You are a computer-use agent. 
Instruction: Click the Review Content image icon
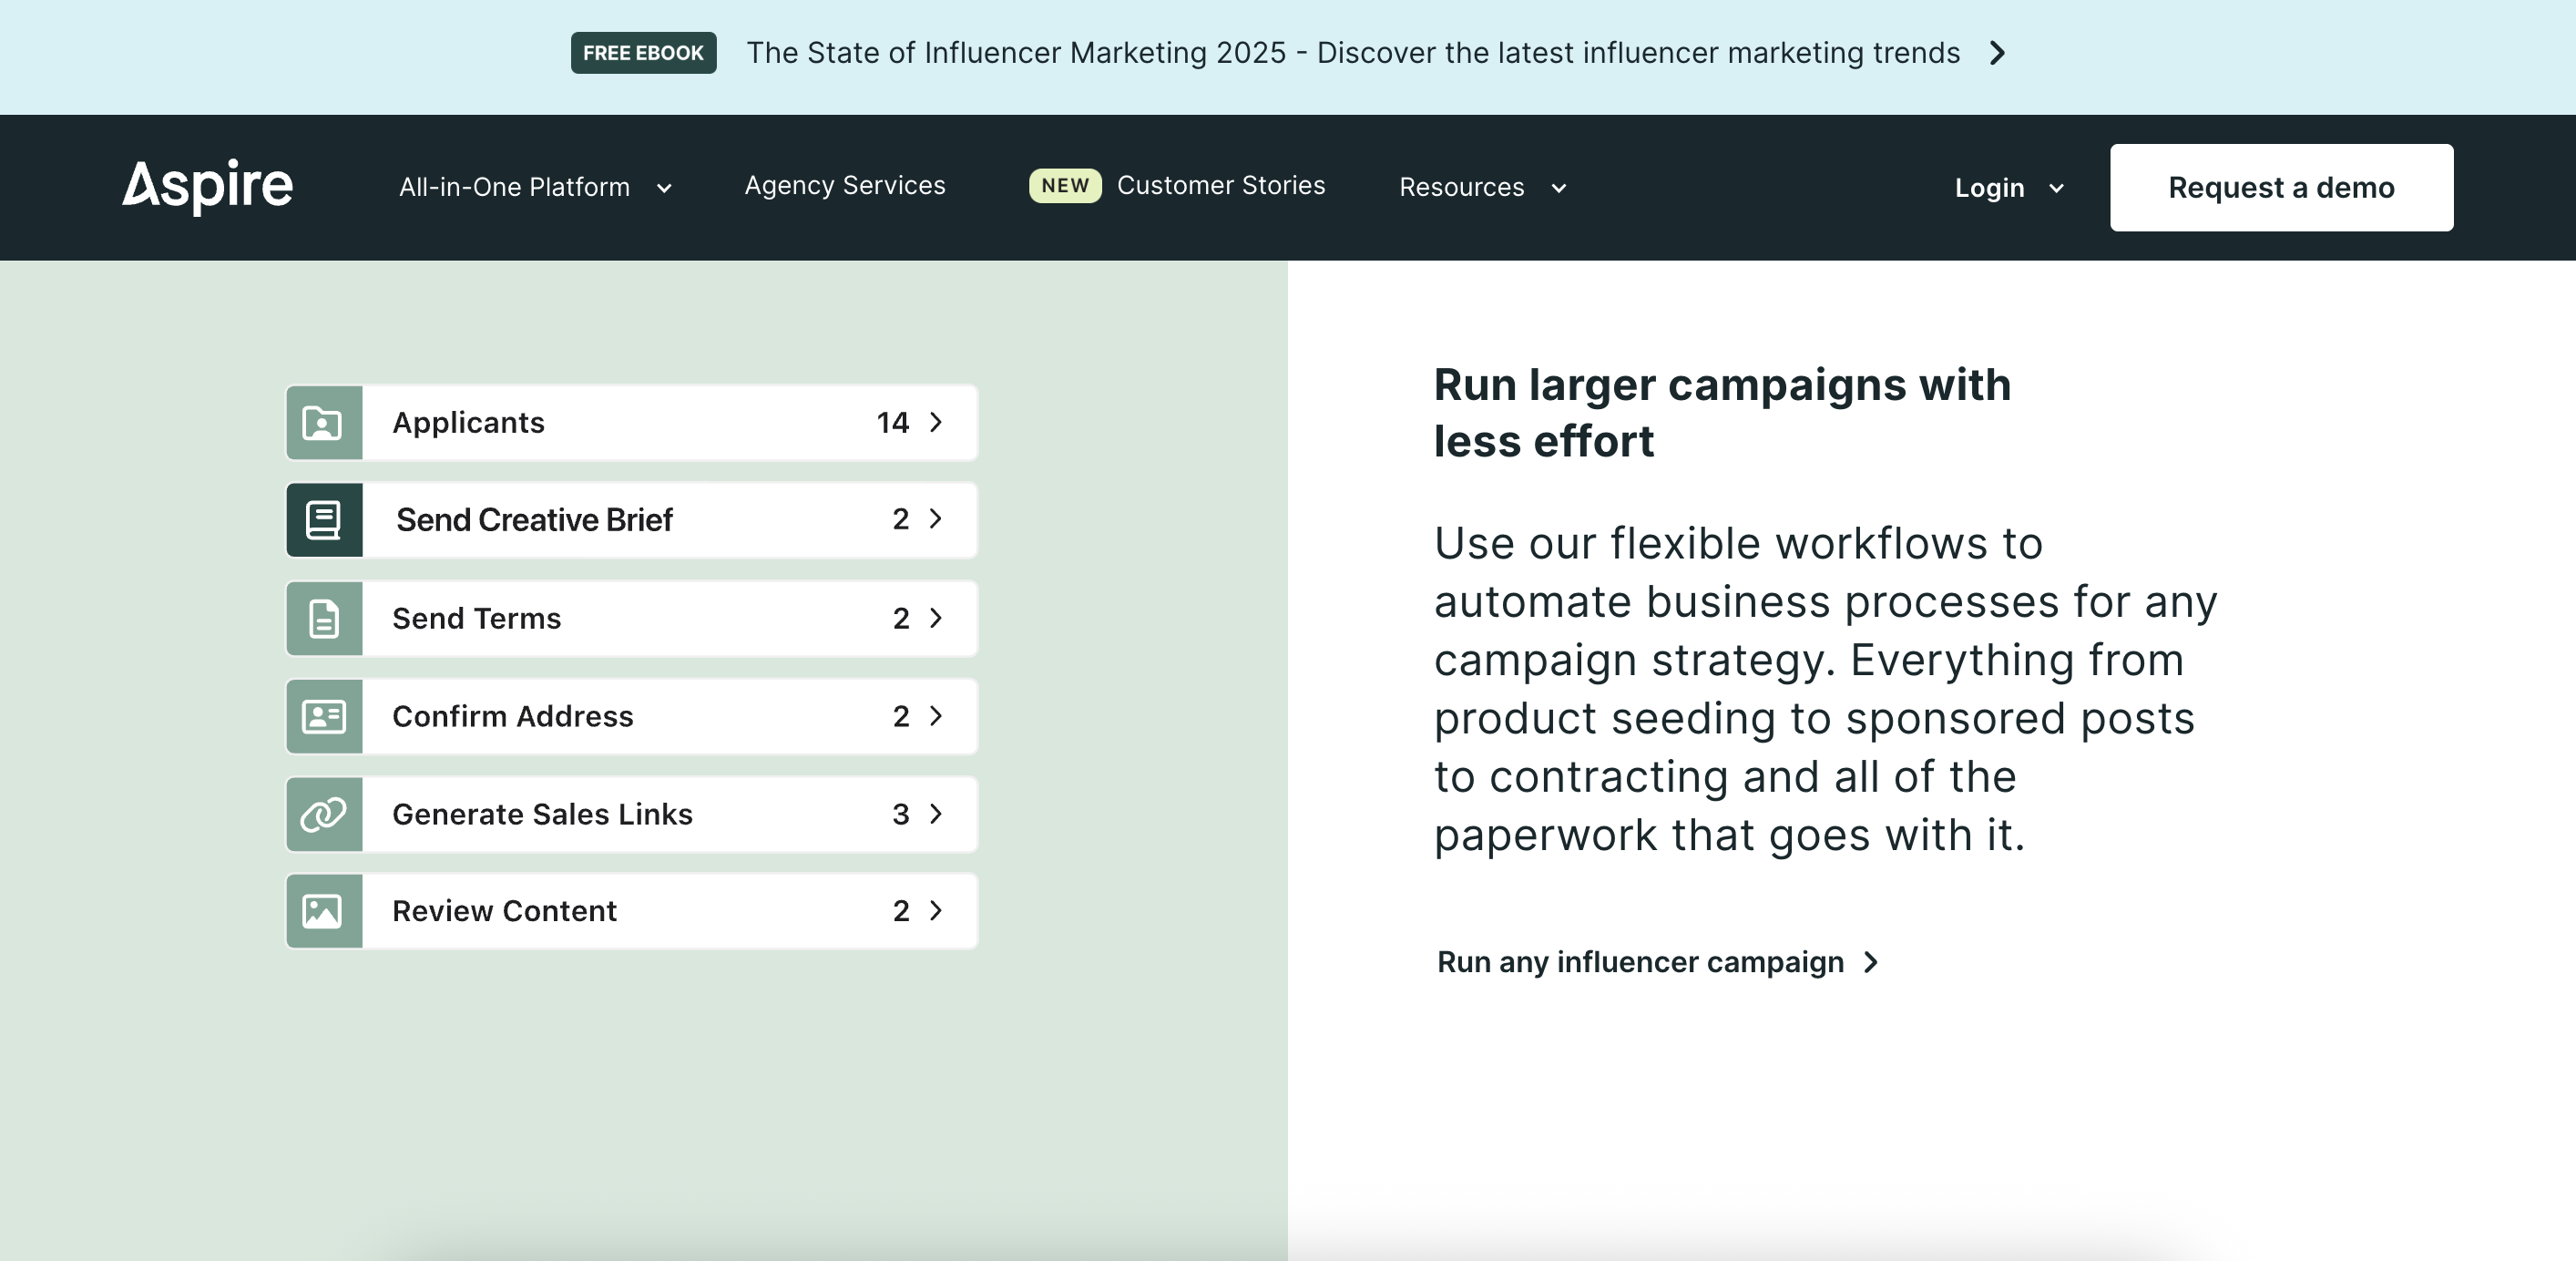(323, 911)
